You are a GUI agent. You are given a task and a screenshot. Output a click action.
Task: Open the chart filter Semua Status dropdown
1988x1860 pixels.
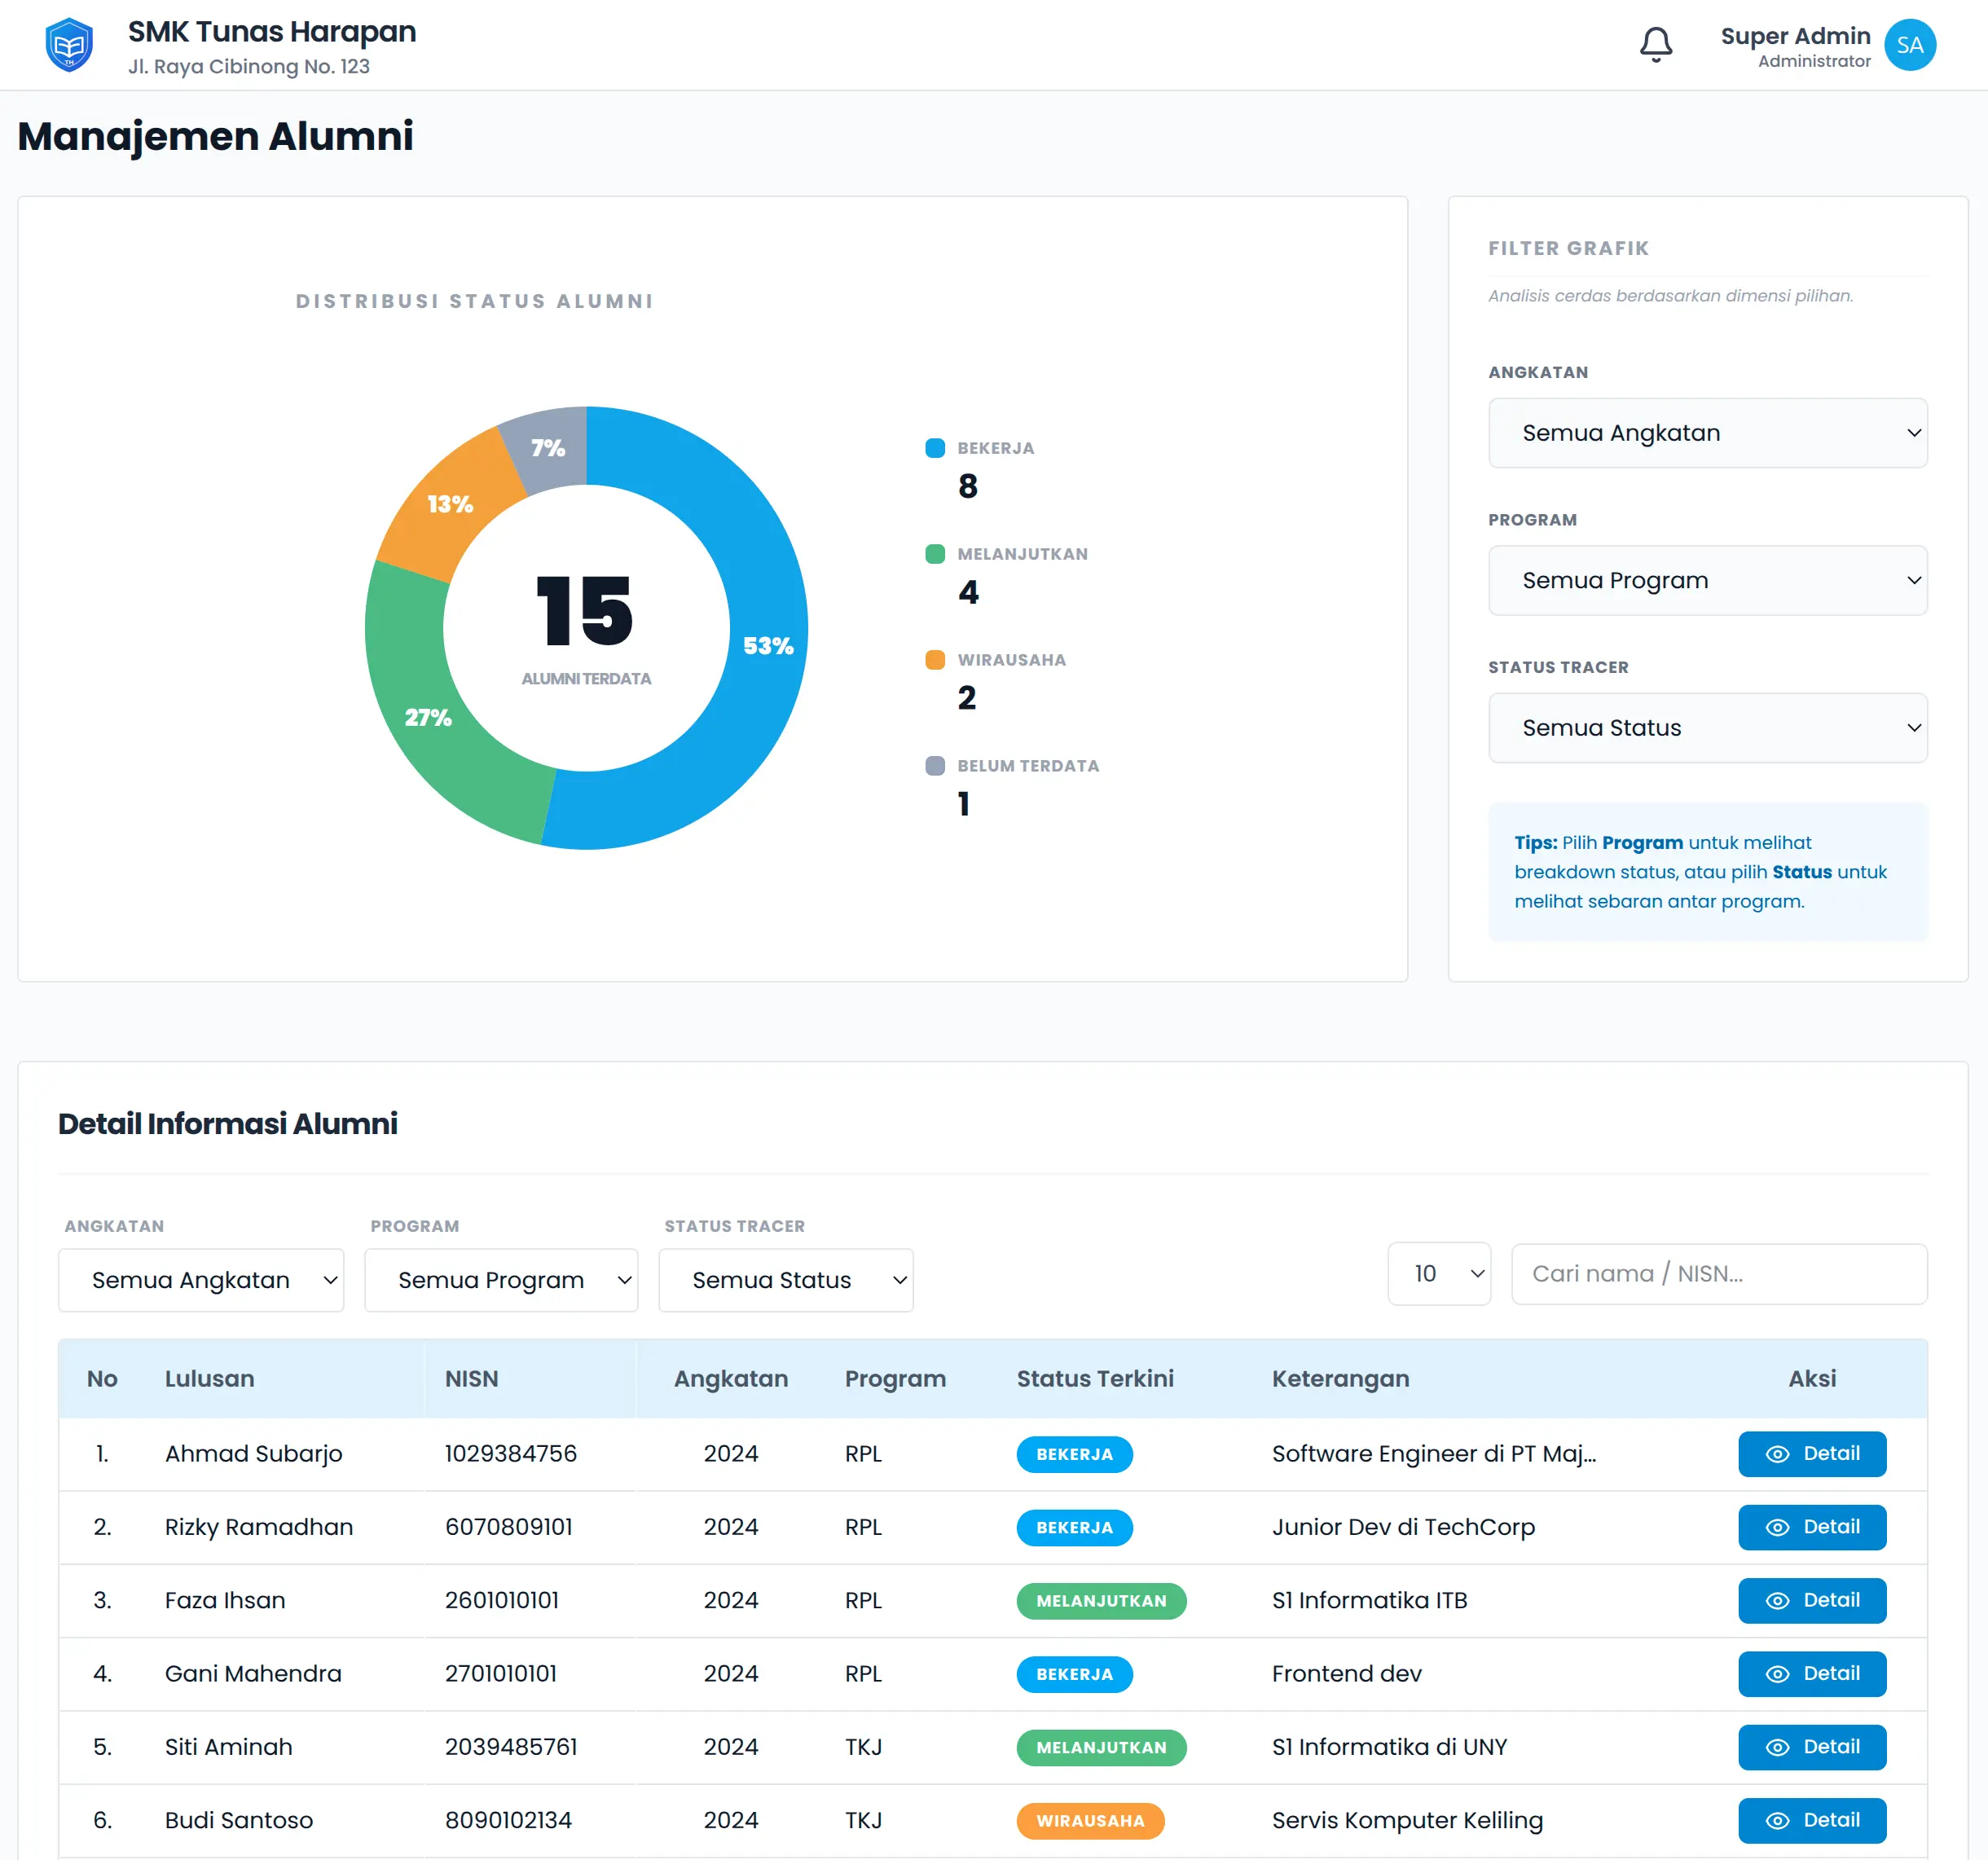1707,728
